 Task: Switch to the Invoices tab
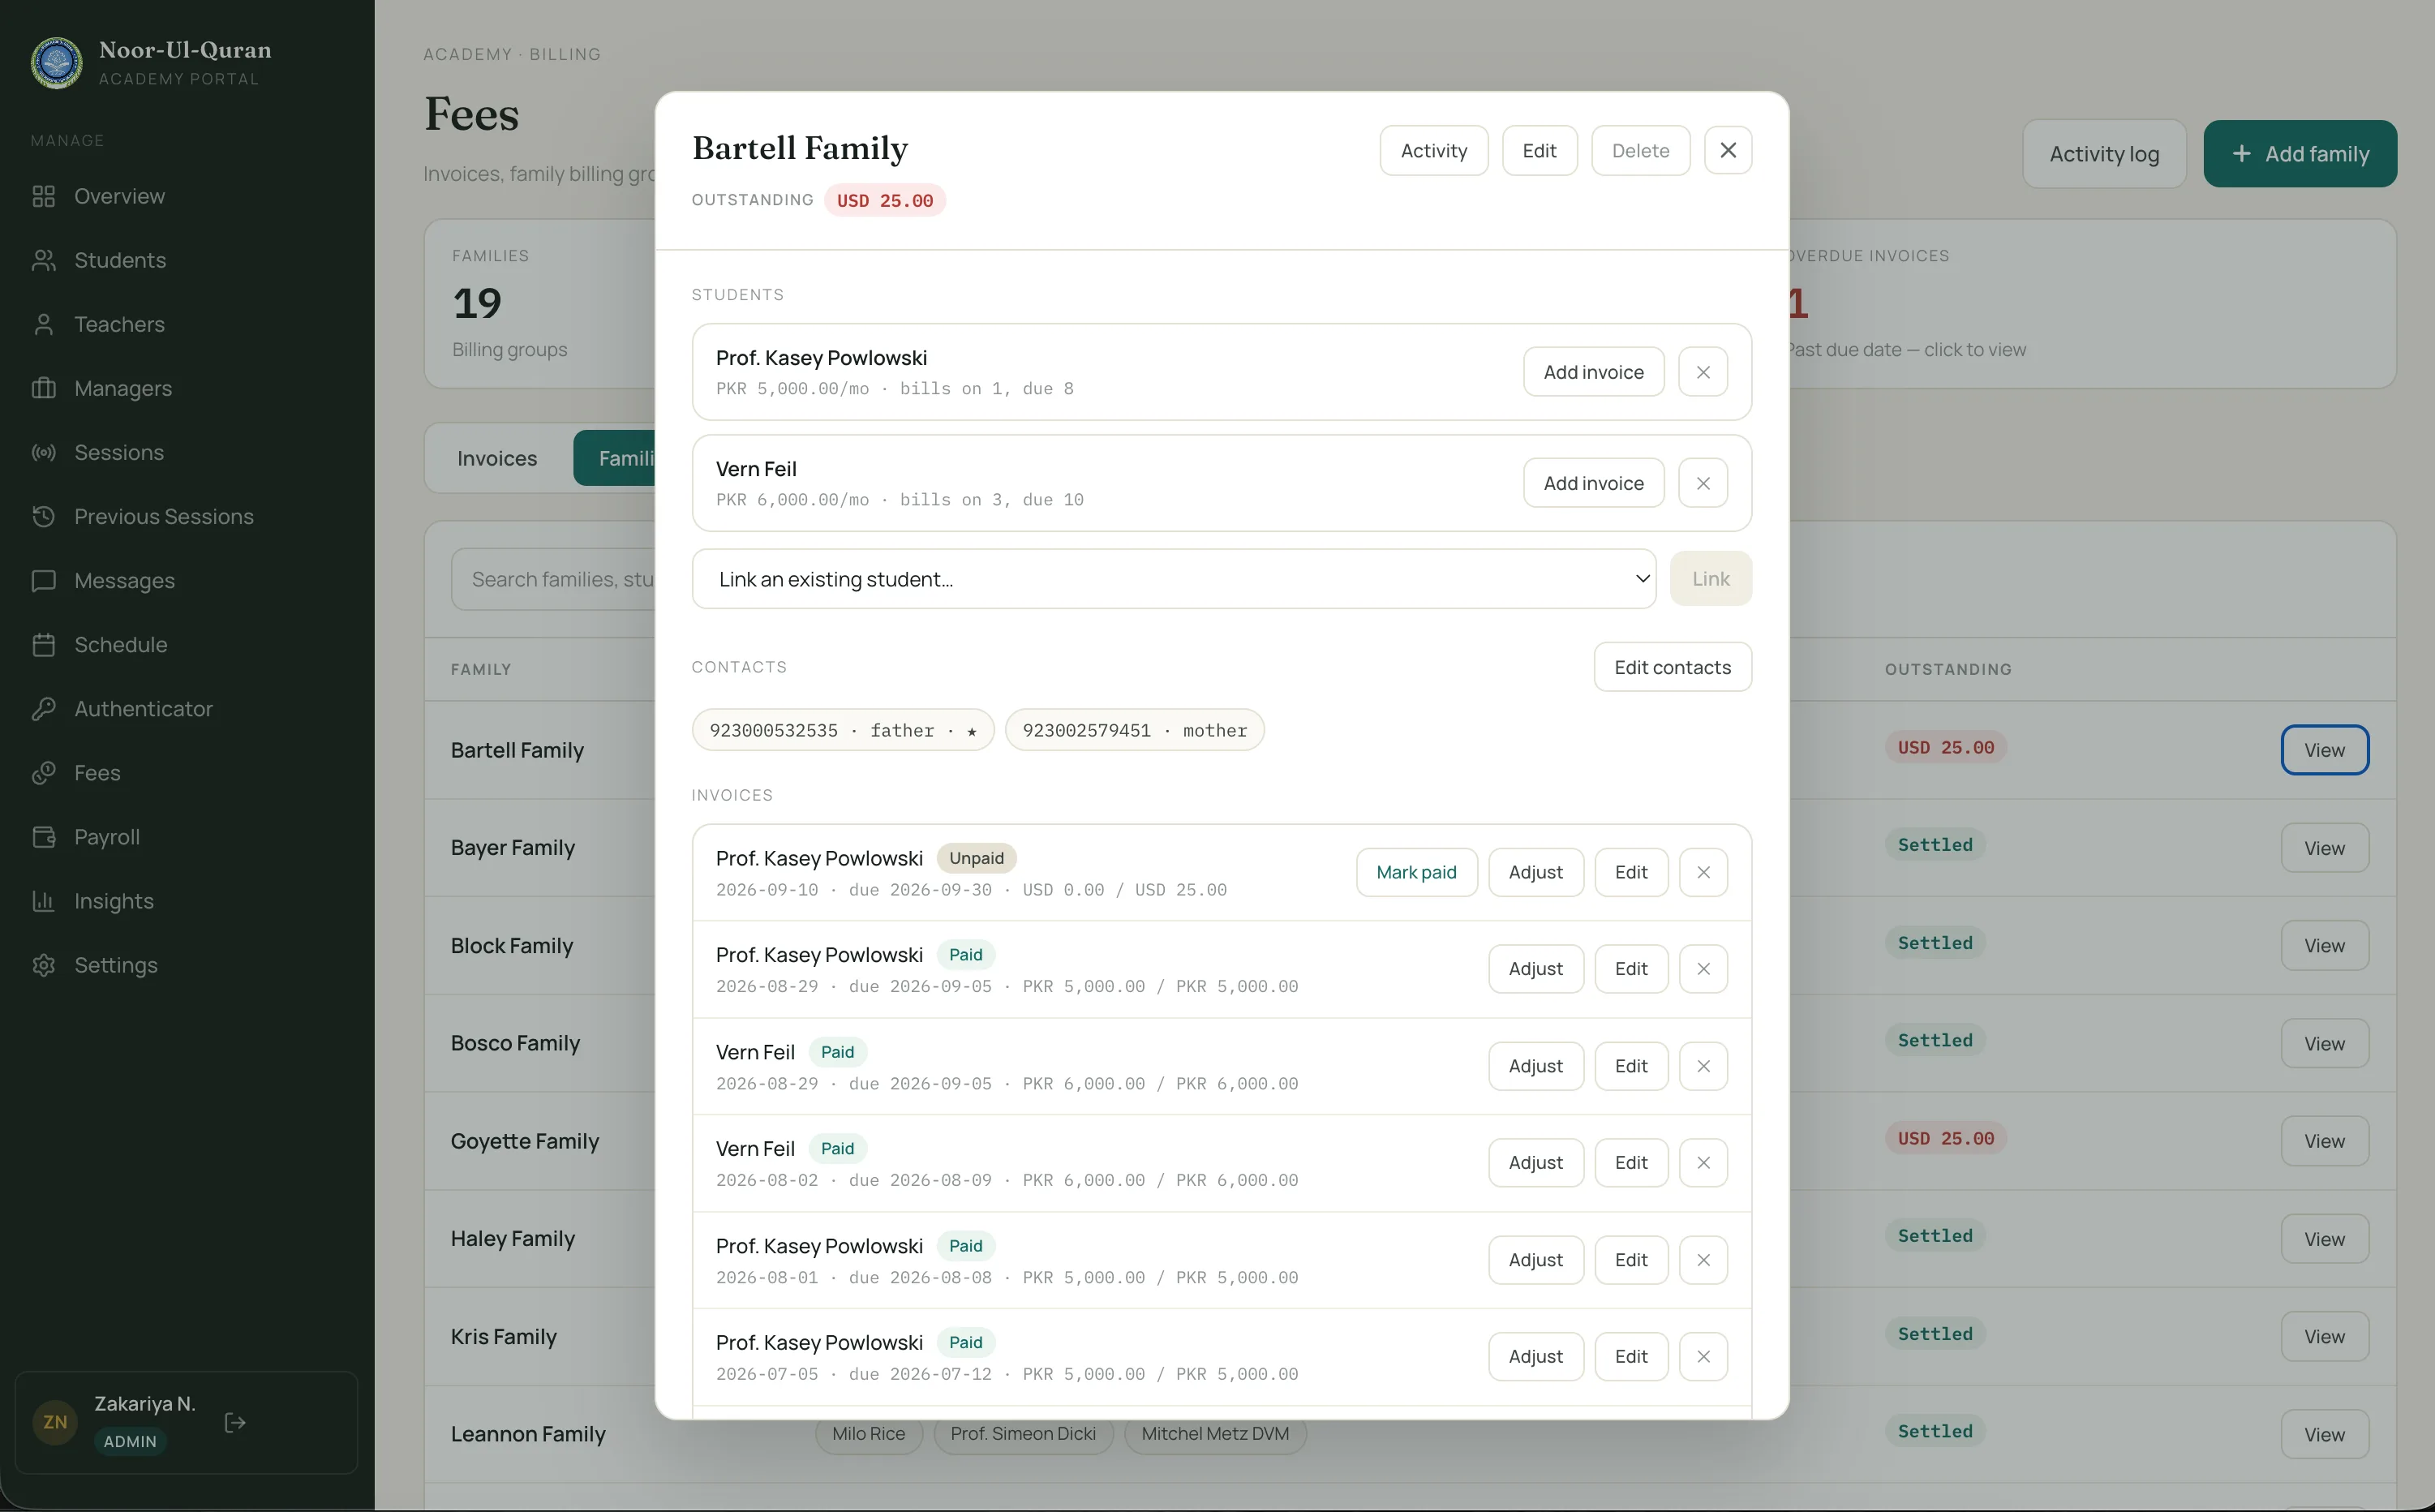tap(497, 458)
